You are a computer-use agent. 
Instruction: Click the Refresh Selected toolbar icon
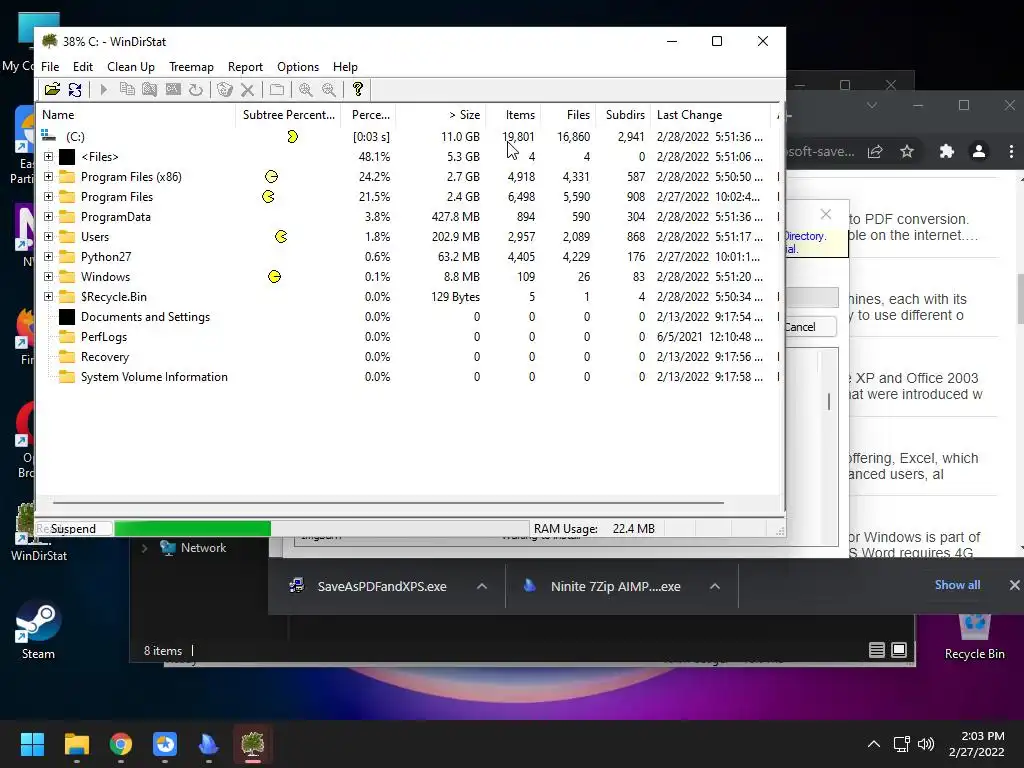tap(196, 89)
